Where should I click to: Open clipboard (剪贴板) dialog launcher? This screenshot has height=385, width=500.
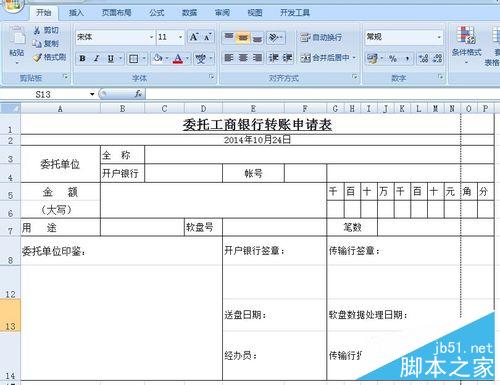click(x=65, y=77)
